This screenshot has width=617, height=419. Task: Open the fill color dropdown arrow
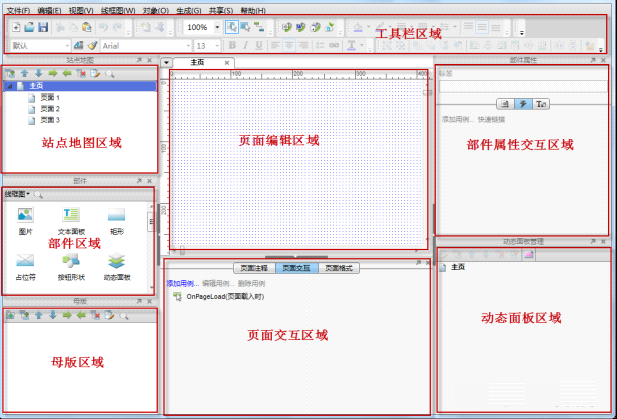tap(369, 27)
